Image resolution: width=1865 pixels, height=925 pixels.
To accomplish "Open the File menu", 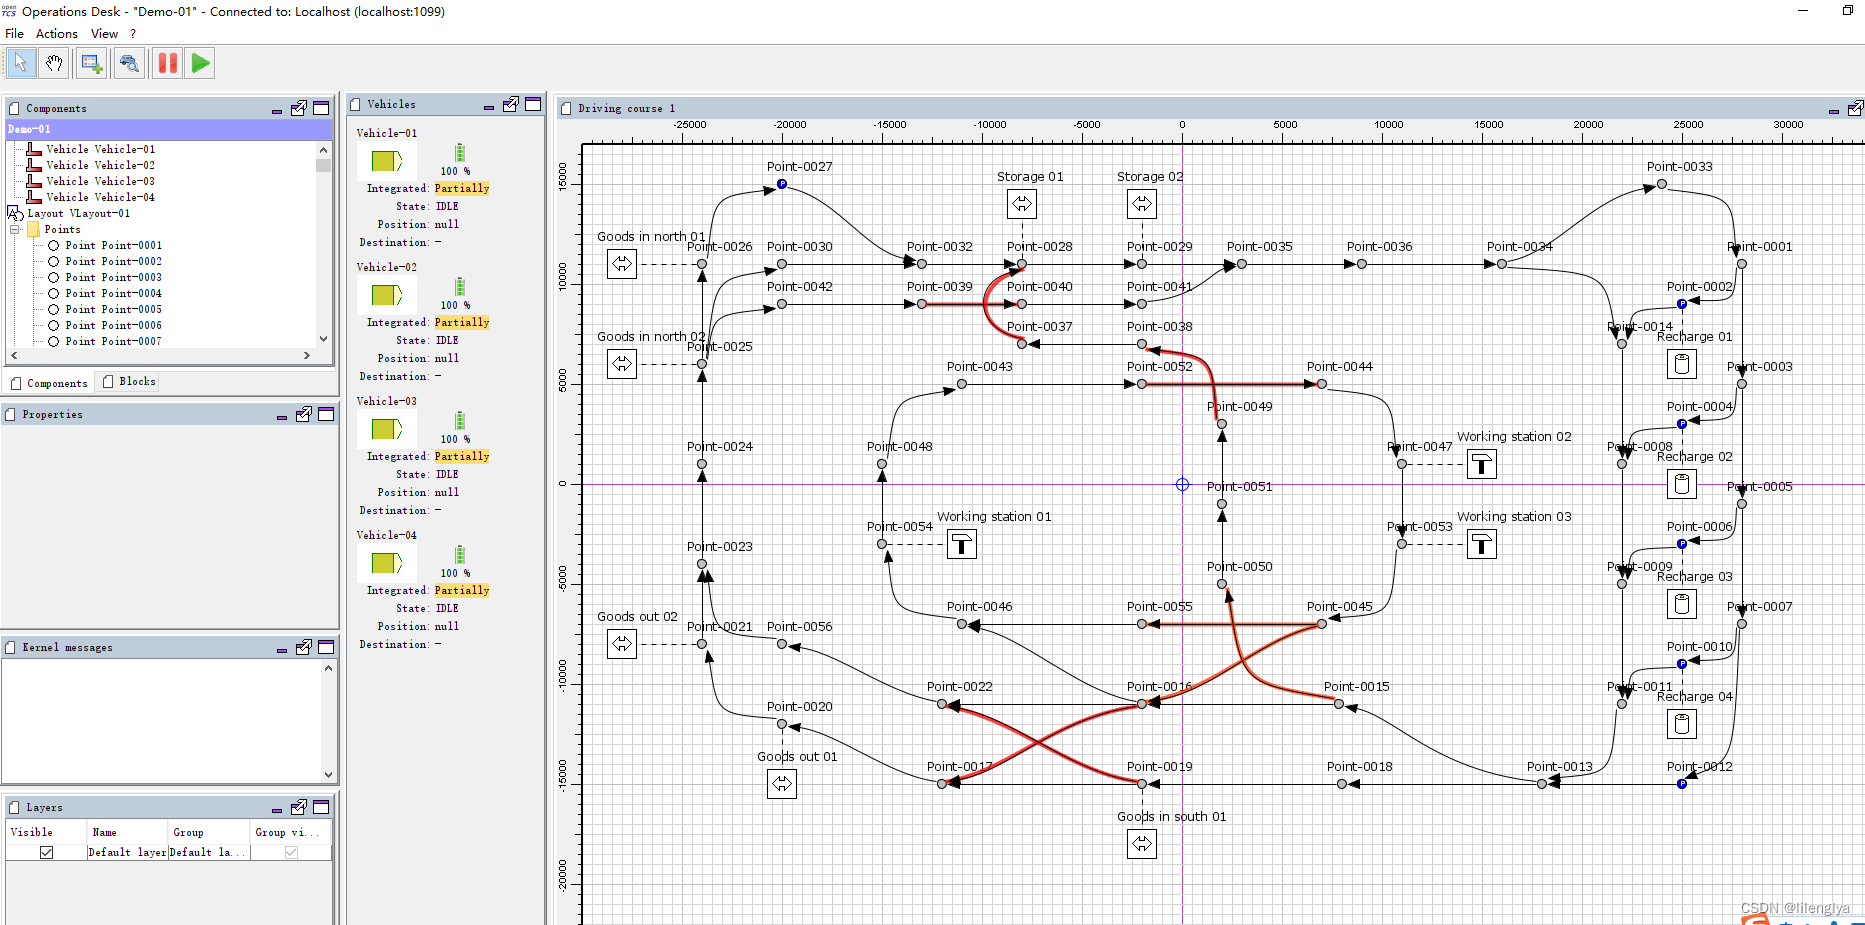I will click(14, 34).
